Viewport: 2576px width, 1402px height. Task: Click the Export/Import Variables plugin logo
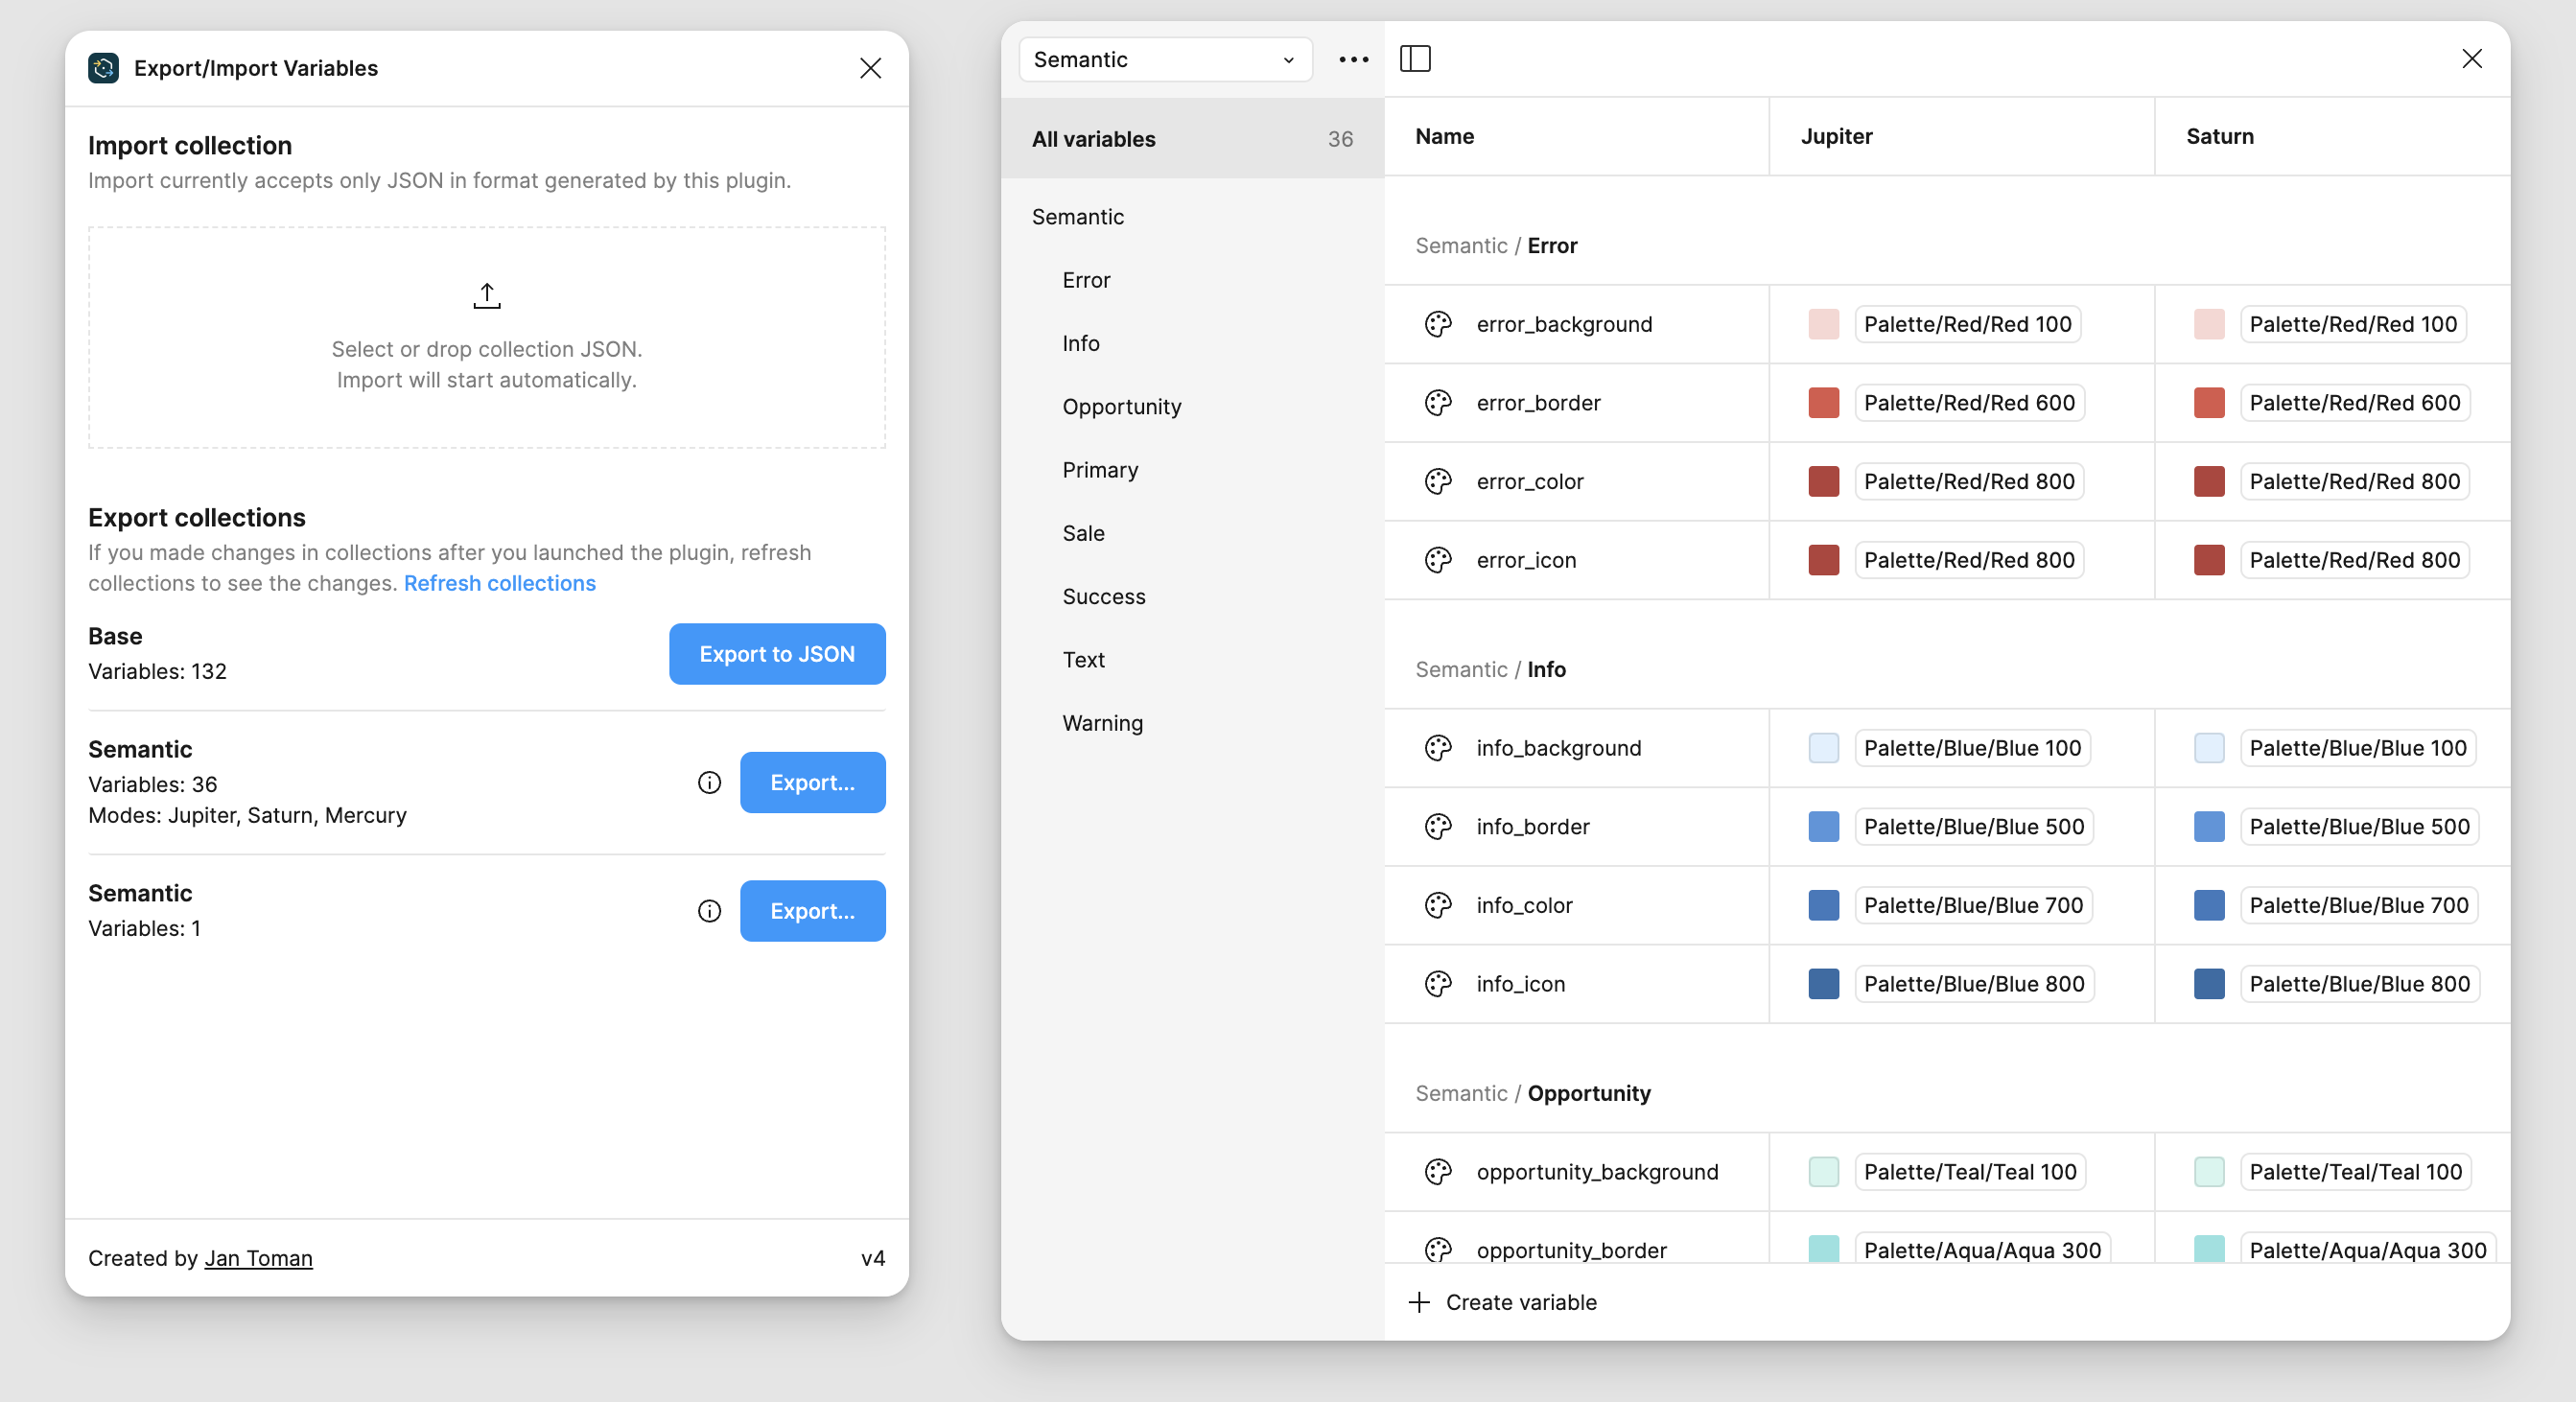tap(103, 68)
